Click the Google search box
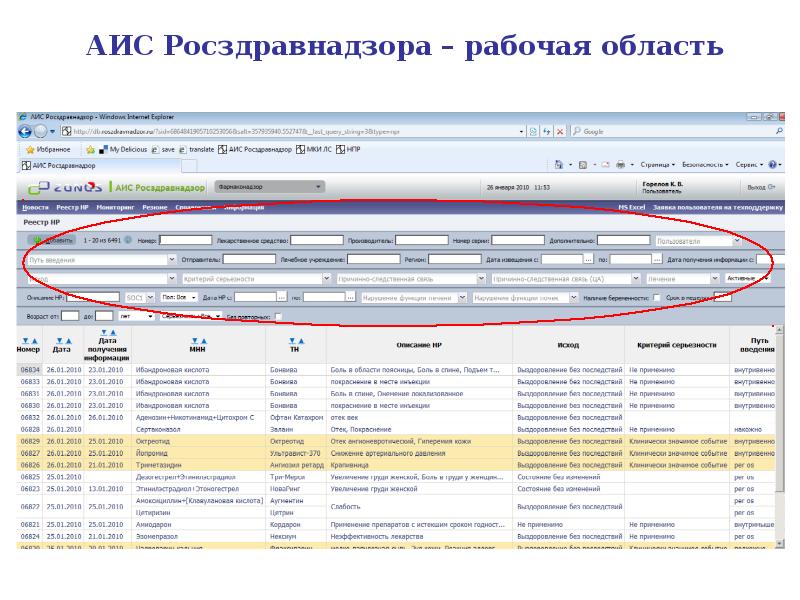The width and height of the screenshot is (800, 600). (x=673, y=132)
